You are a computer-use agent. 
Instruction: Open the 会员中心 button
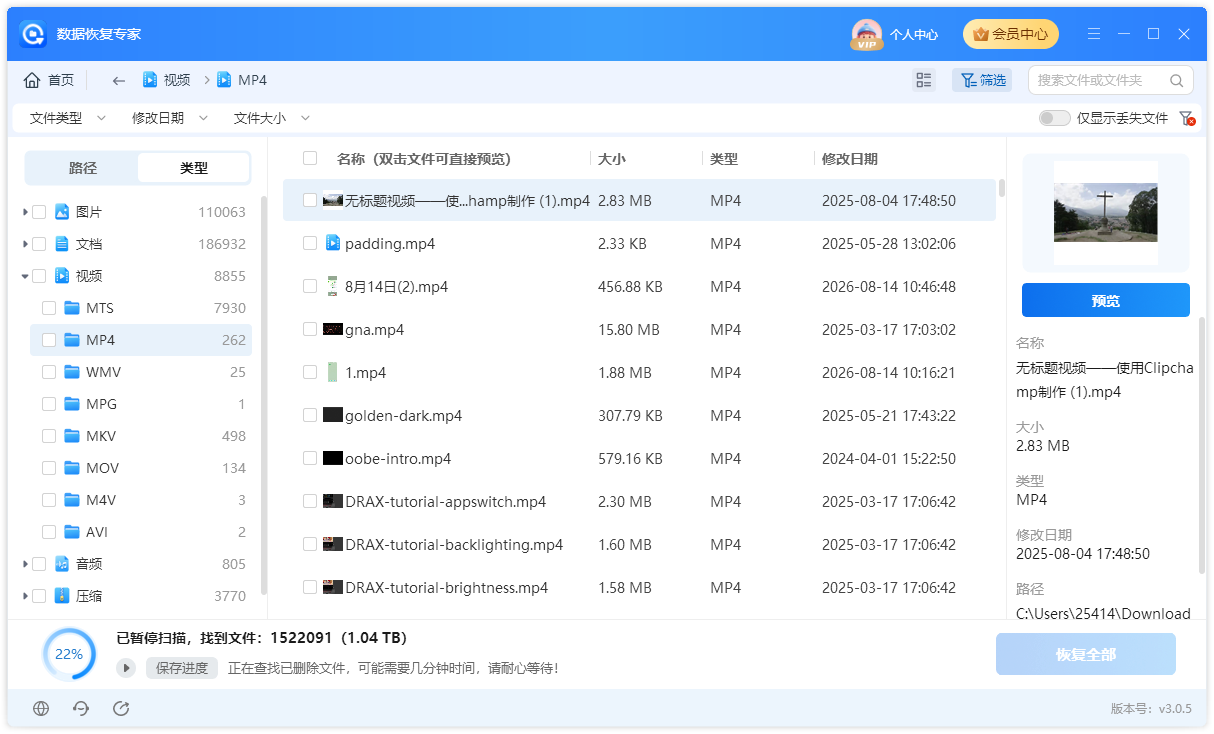(1011, 34)
